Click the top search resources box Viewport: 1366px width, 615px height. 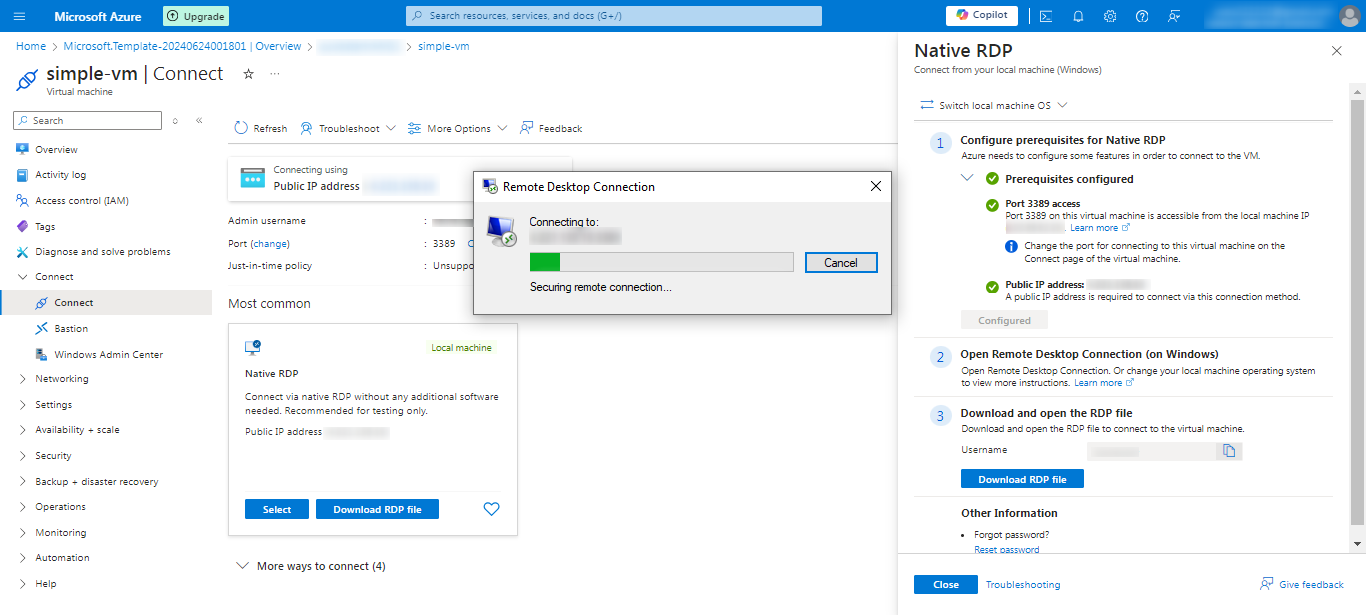614,16
